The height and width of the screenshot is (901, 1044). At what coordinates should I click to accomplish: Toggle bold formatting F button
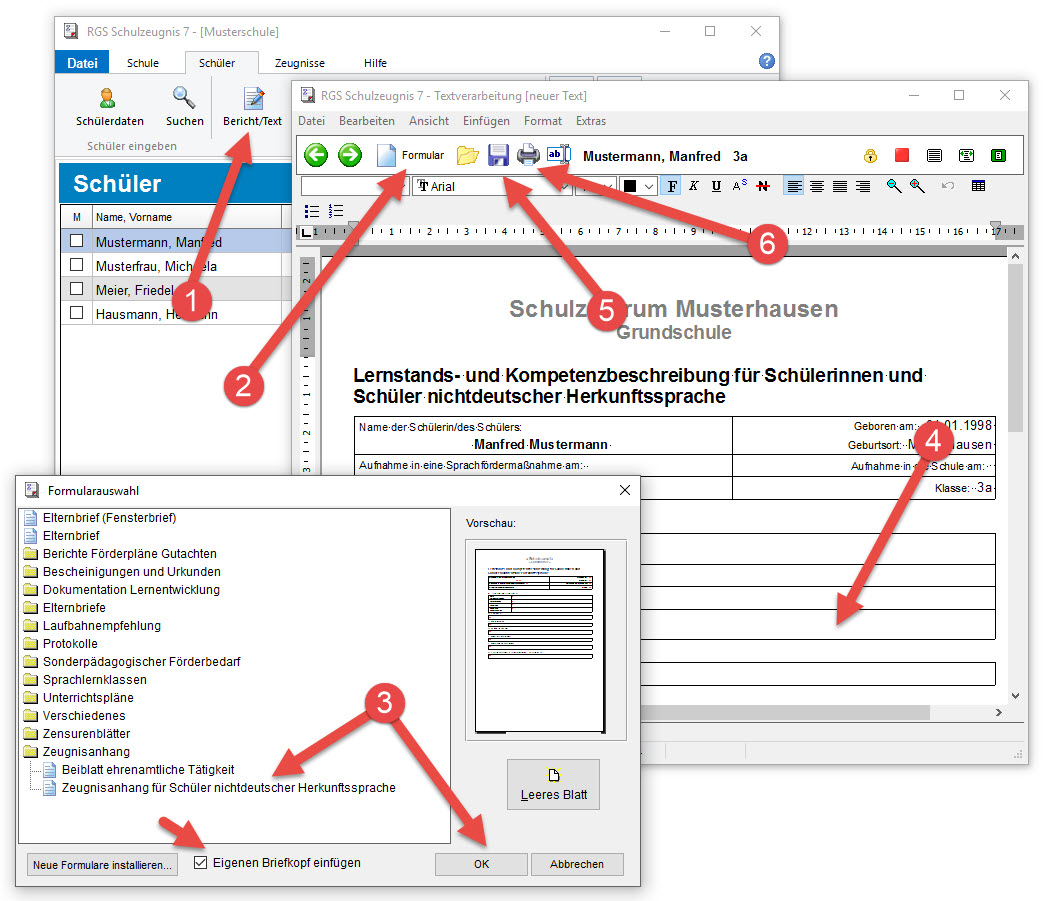[672, 186]
